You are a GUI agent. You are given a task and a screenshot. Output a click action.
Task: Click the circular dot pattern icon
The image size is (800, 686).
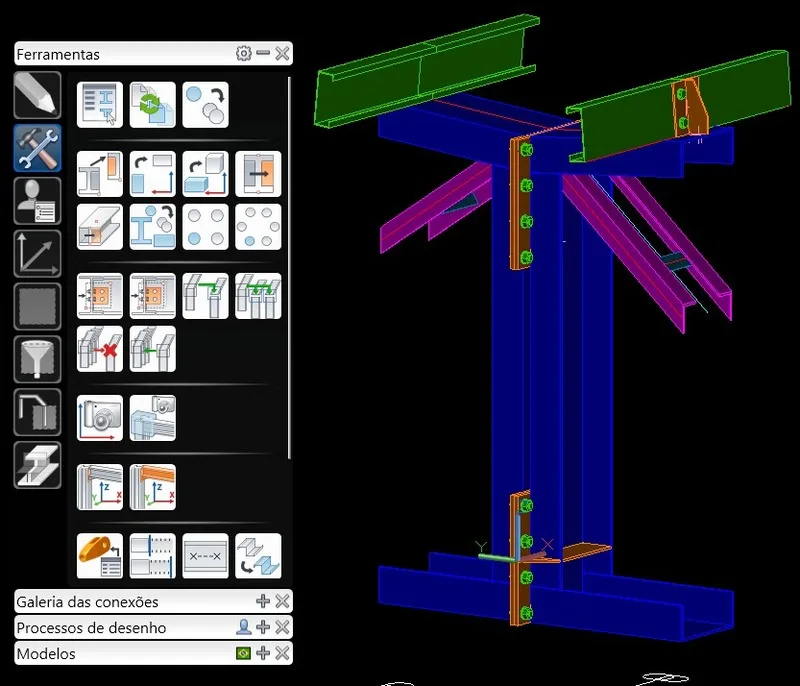pos(258,227)
